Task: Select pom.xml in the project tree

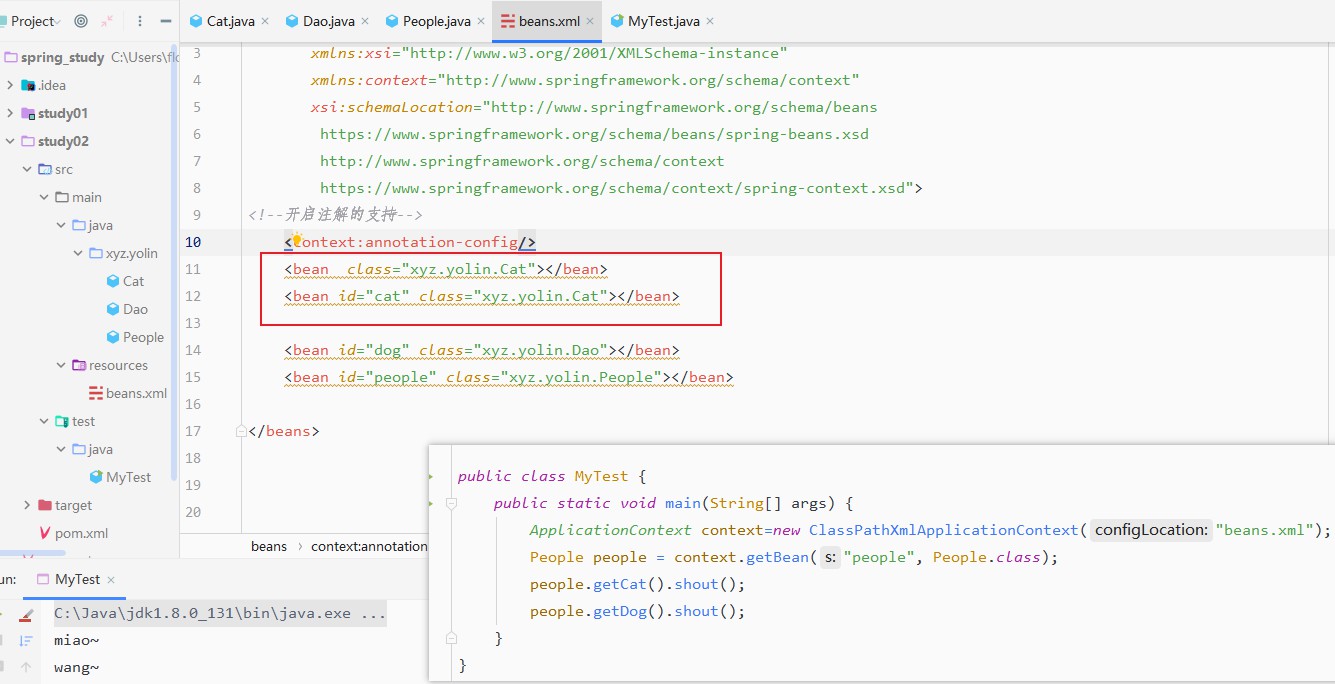Action: (x=81, y=533)
